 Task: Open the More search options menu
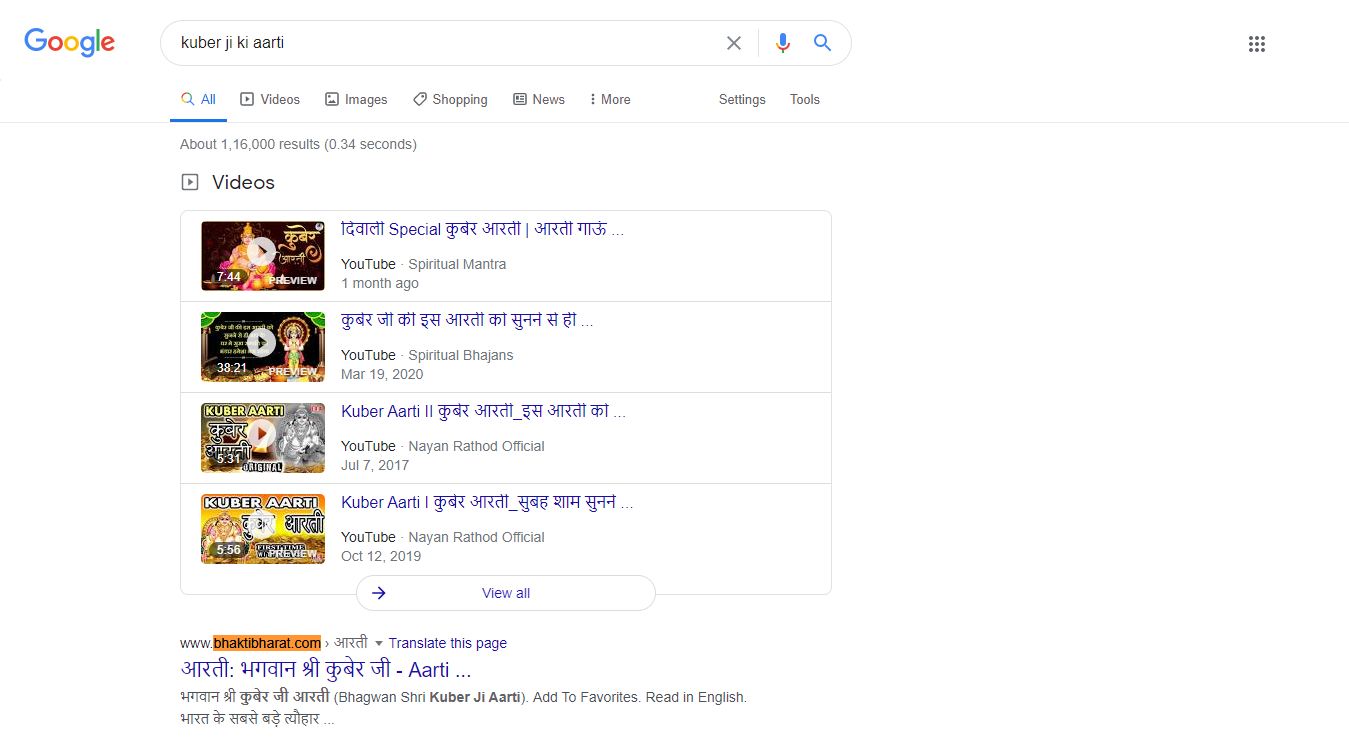point(609,99)
